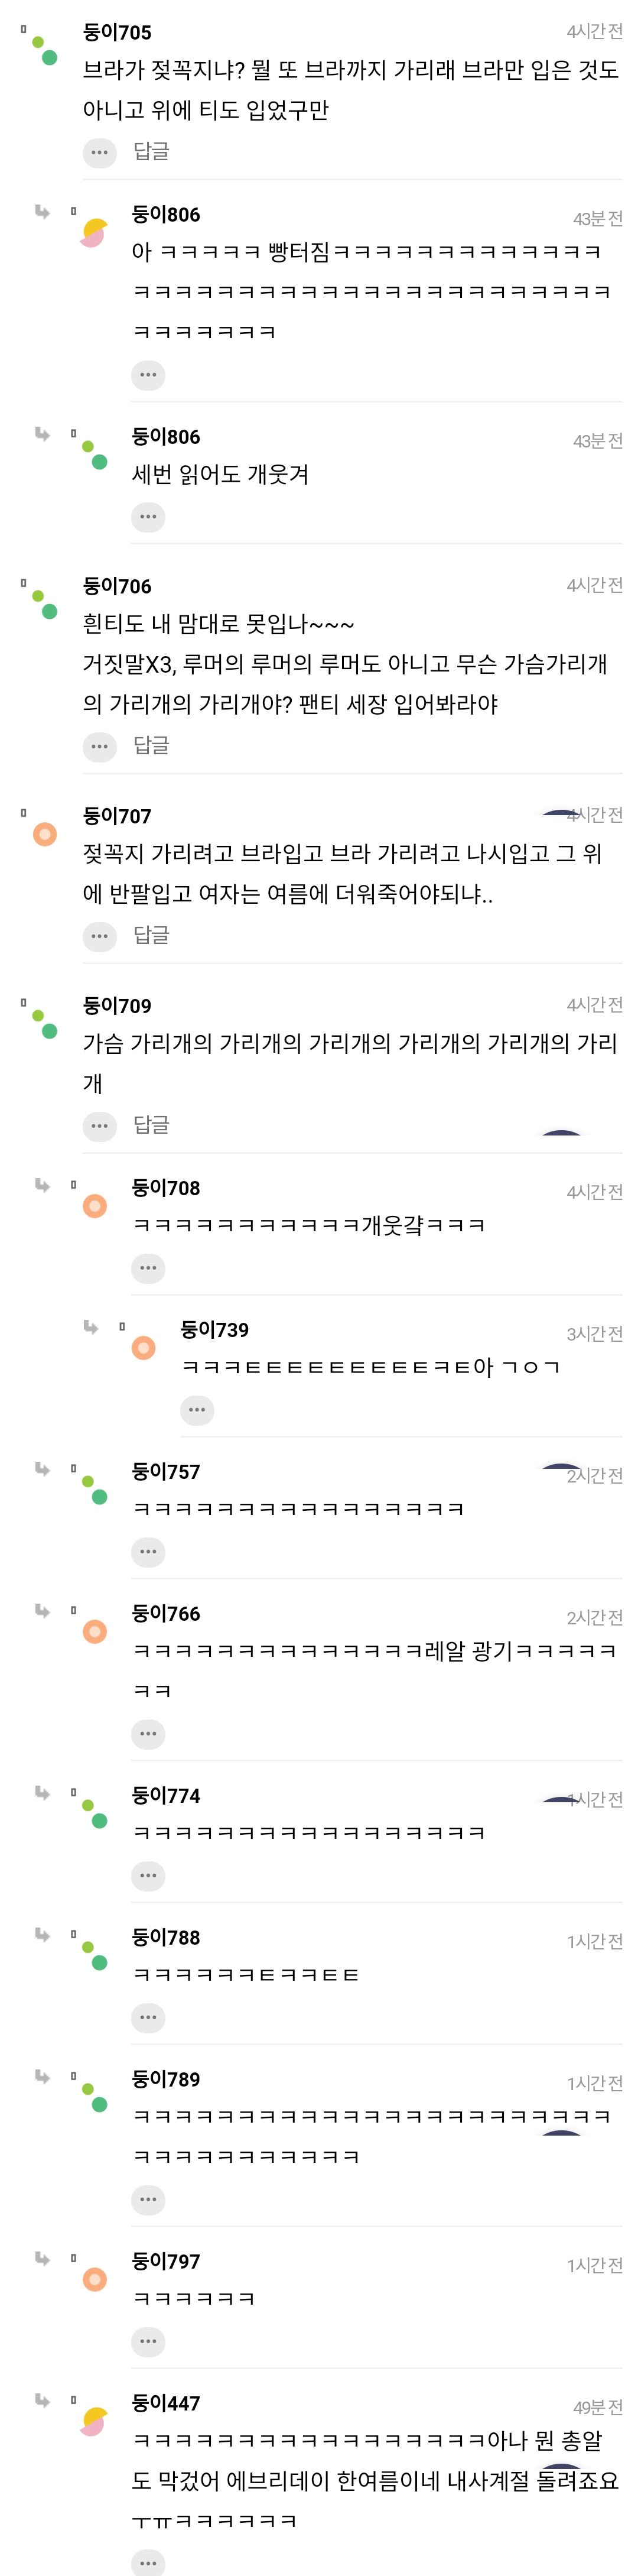The width and height of the screenshot is (638, 2576).
Task: Click 둥이707's orange ring avatar
Action: (x=45, y=834)
